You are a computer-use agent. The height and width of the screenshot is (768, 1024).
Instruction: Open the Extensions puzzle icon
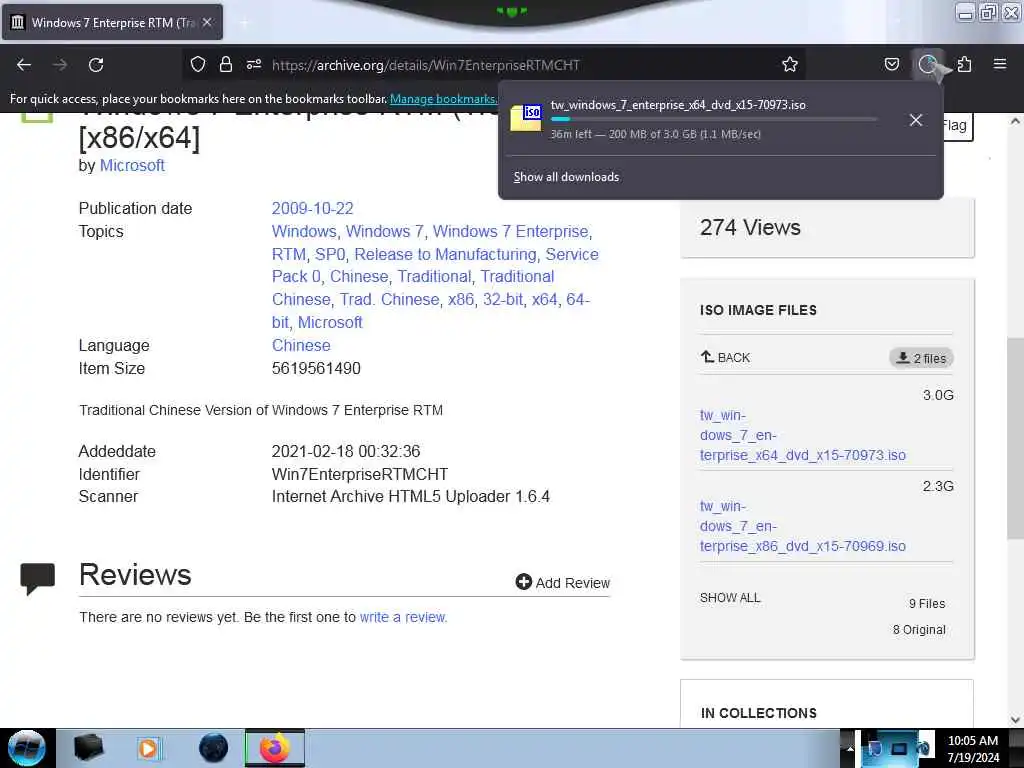[x=964, y=64]
